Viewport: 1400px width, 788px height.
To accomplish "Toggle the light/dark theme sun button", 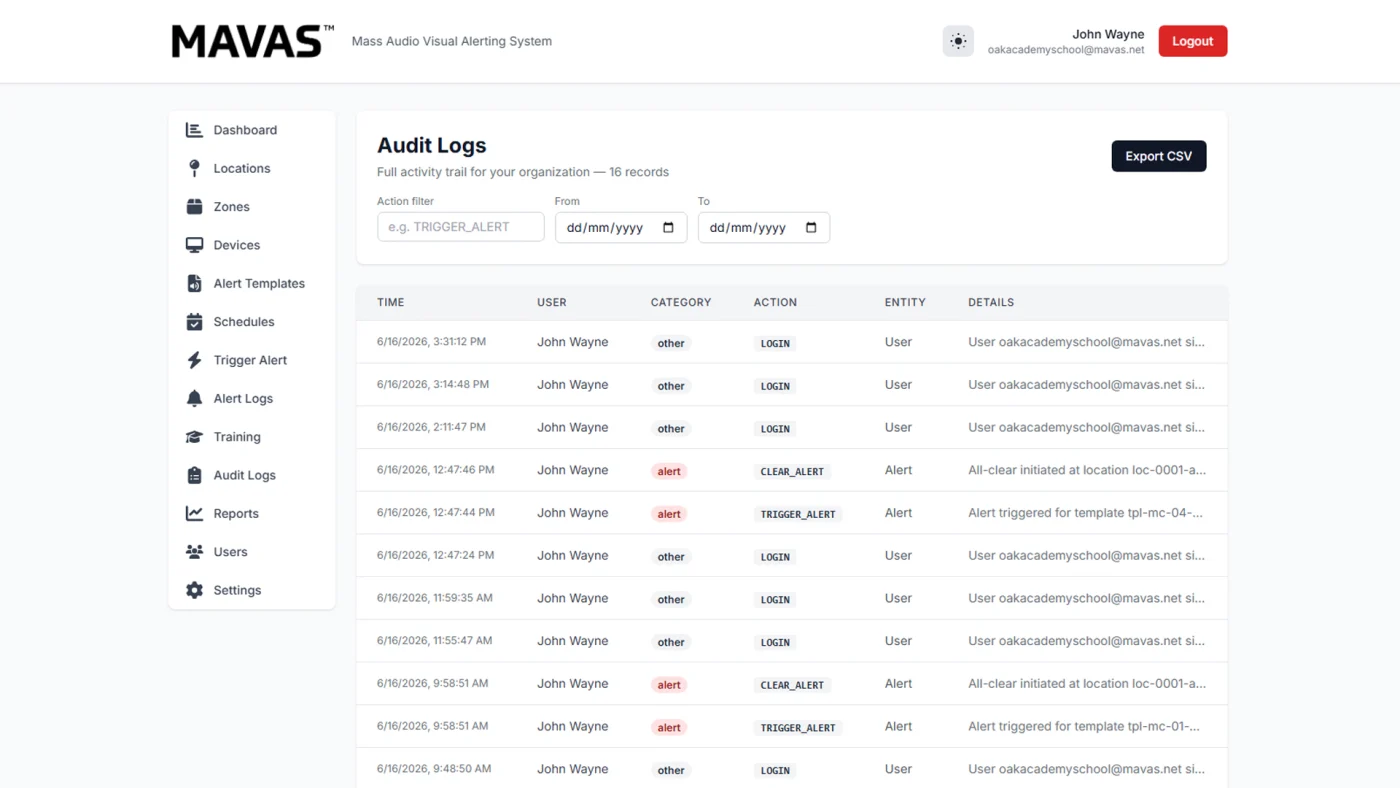I will pos(958,41).
